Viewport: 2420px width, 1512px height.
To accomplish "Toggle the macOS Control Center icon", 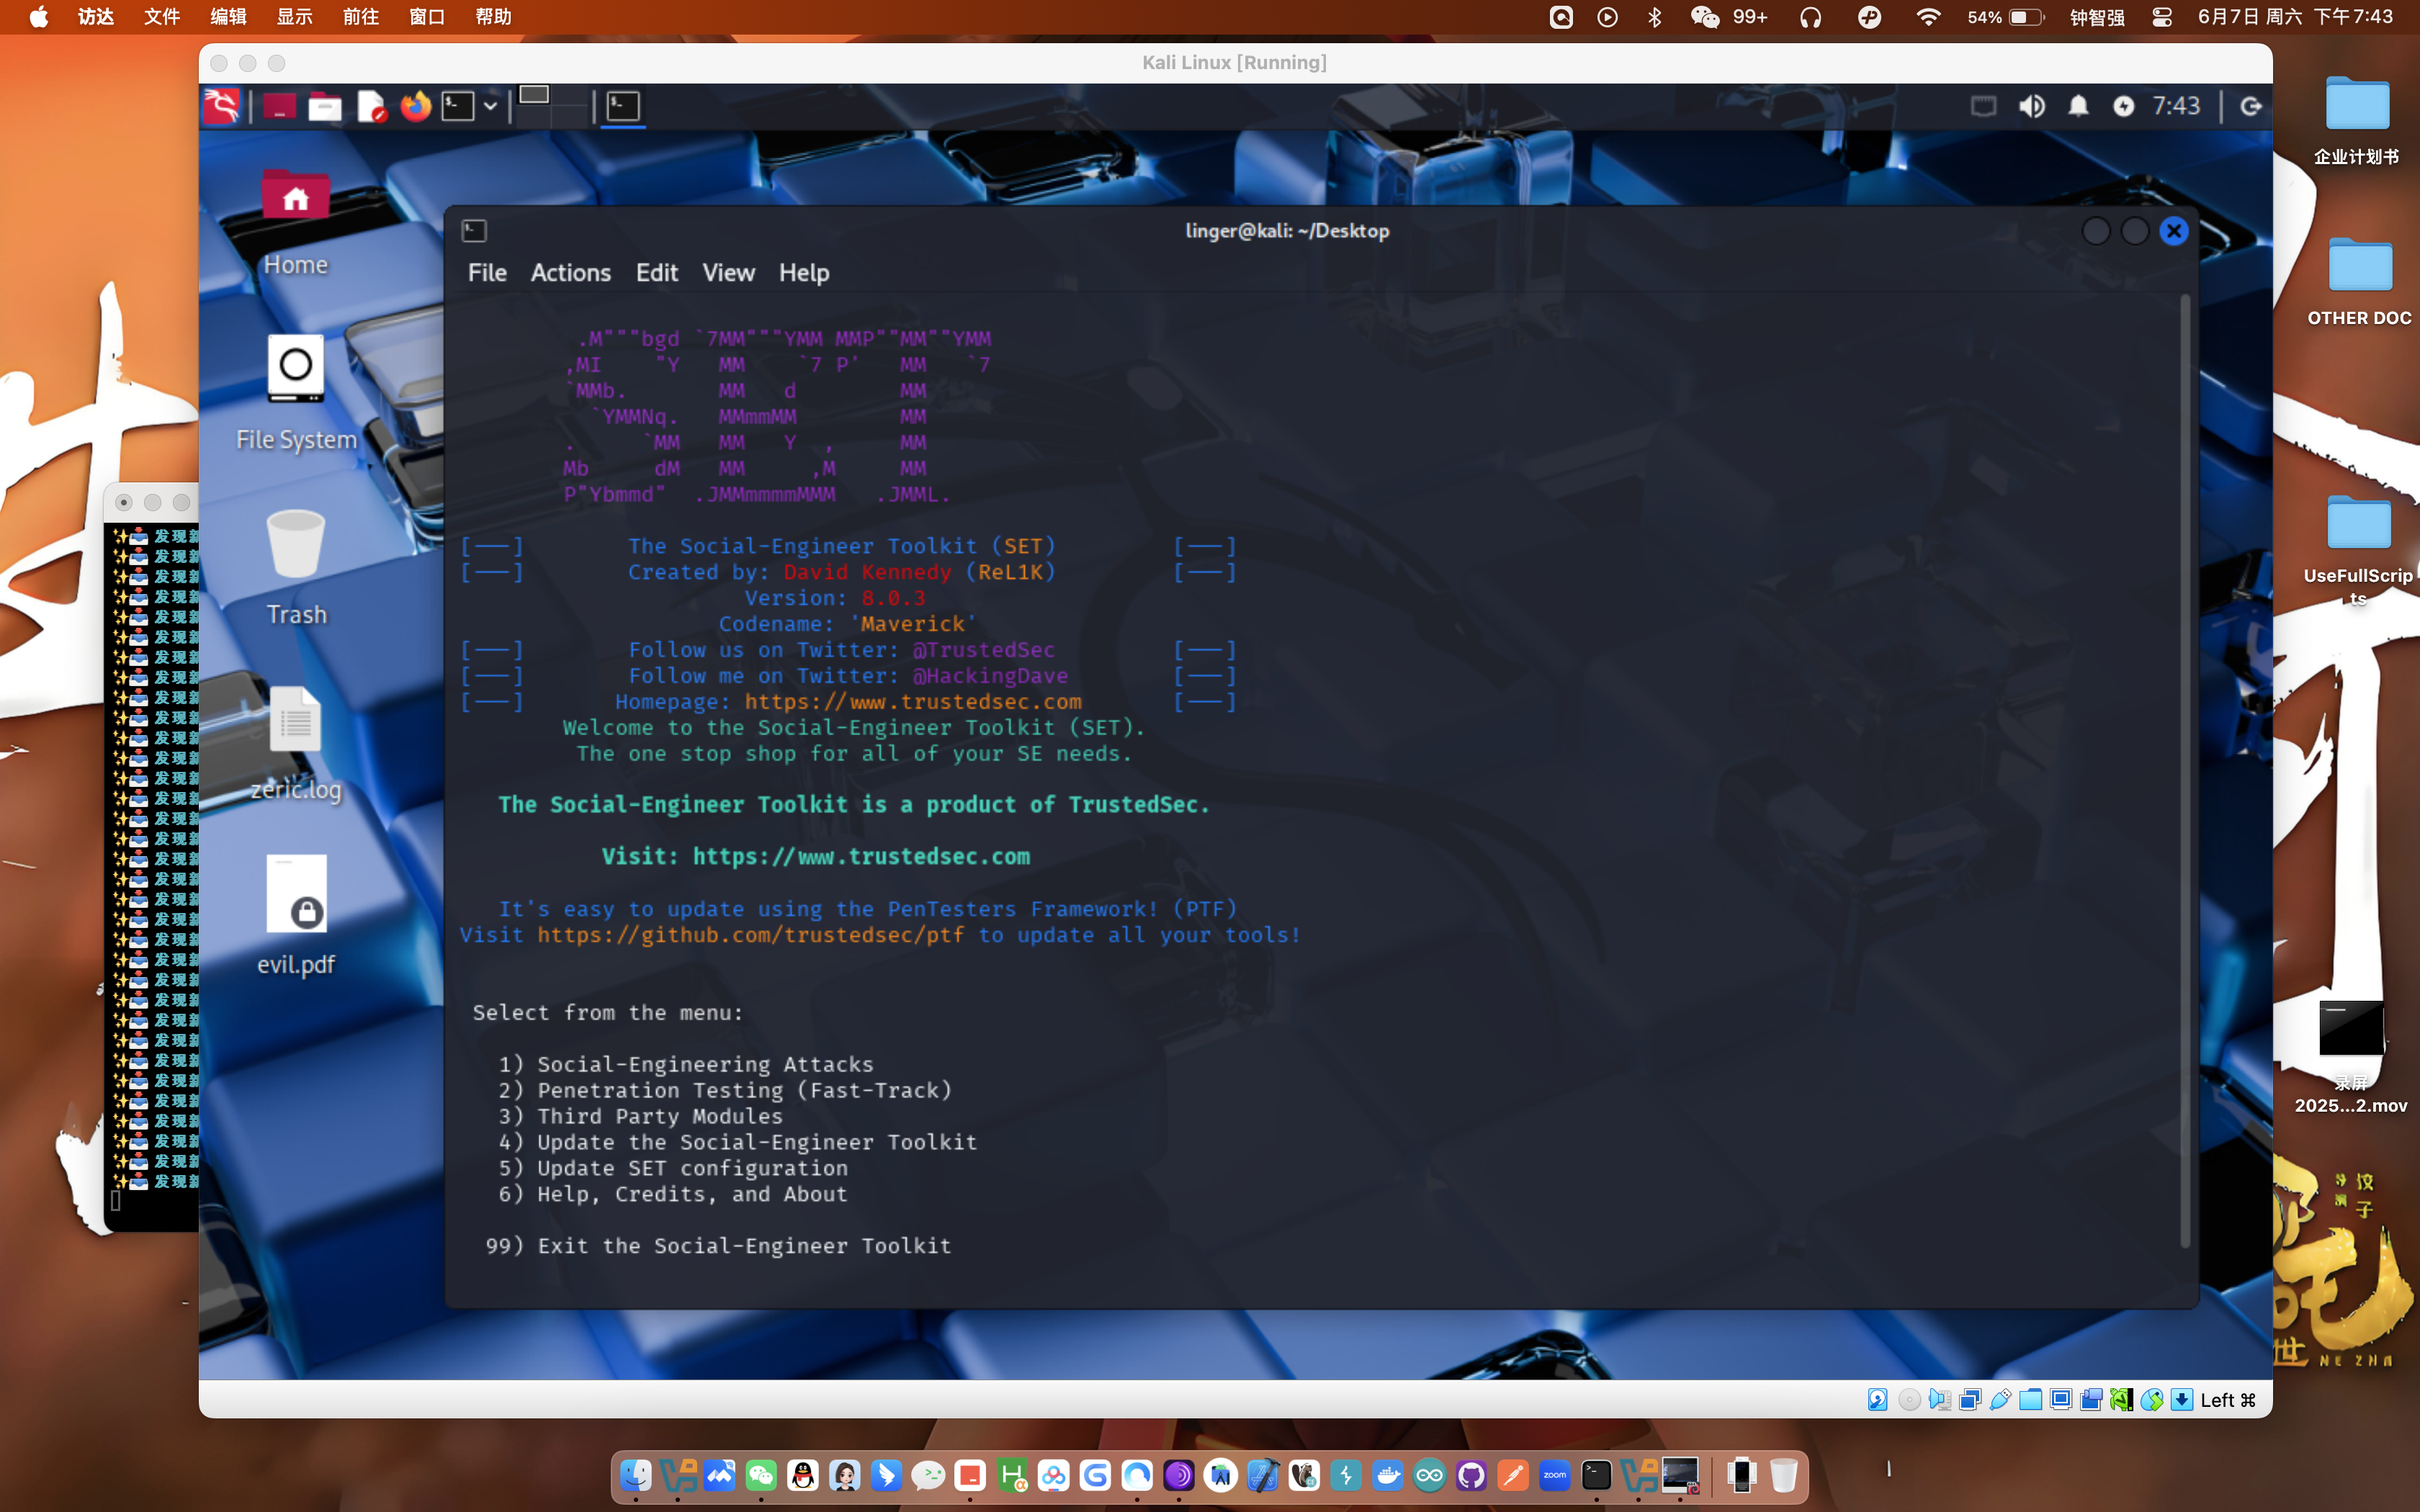I will 2162,17.
